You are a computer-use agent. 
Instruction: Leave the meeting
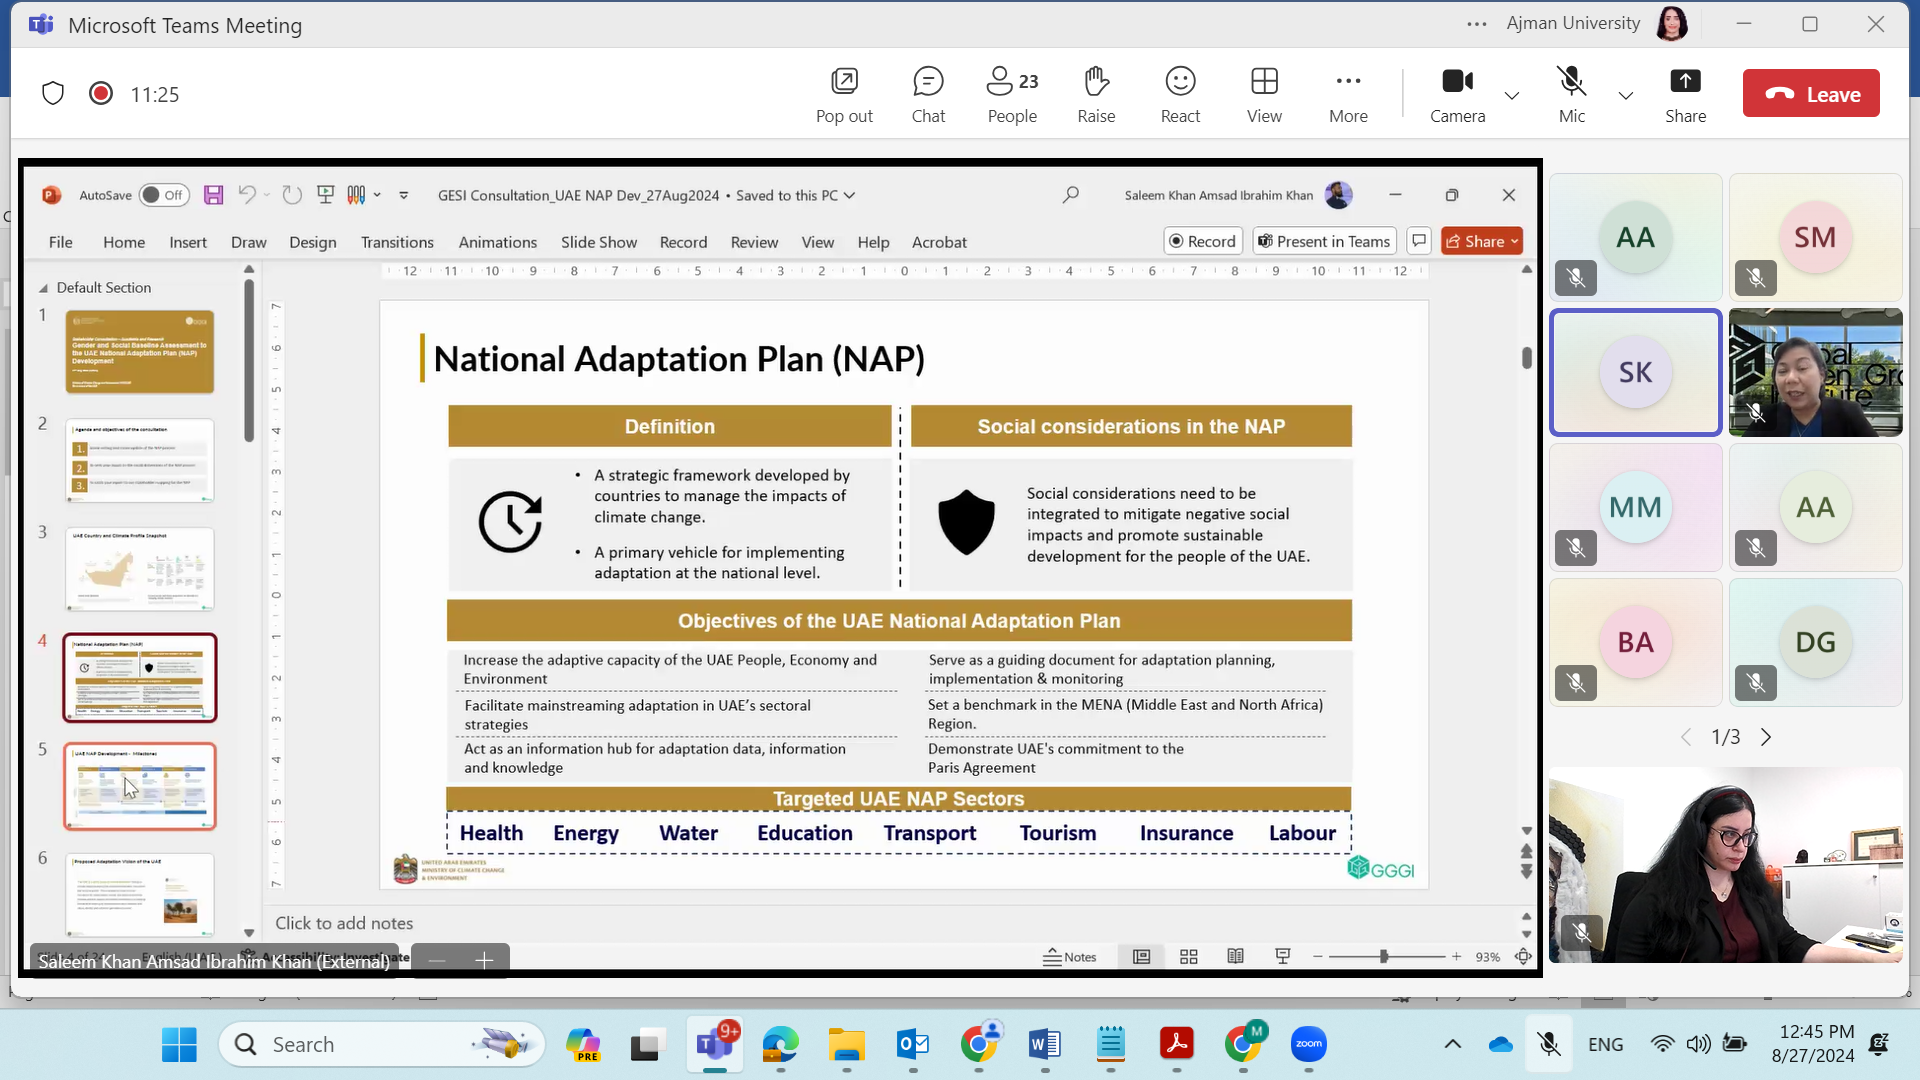point(1810,94)
